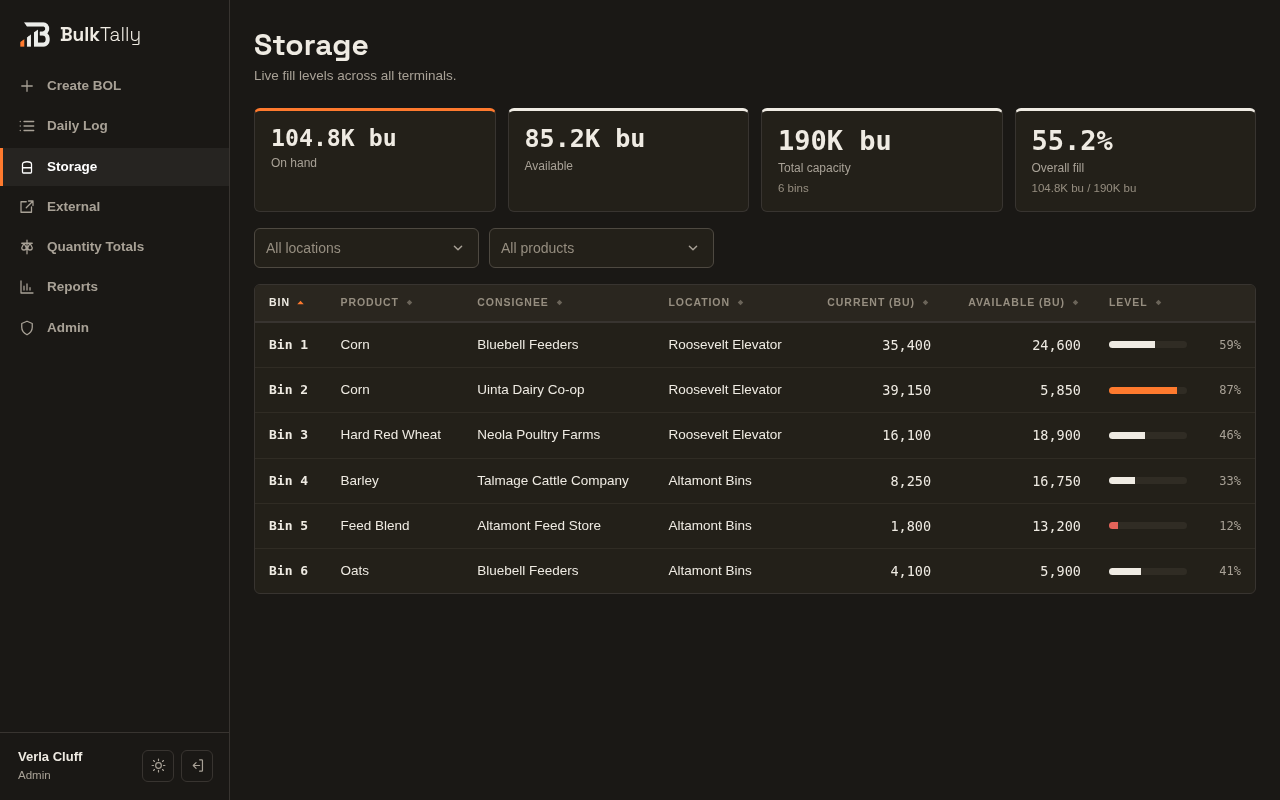The width and height of the screenshot is (1280, 800).
Task: Click the external-link icon beside External
Action: [27, 207]
